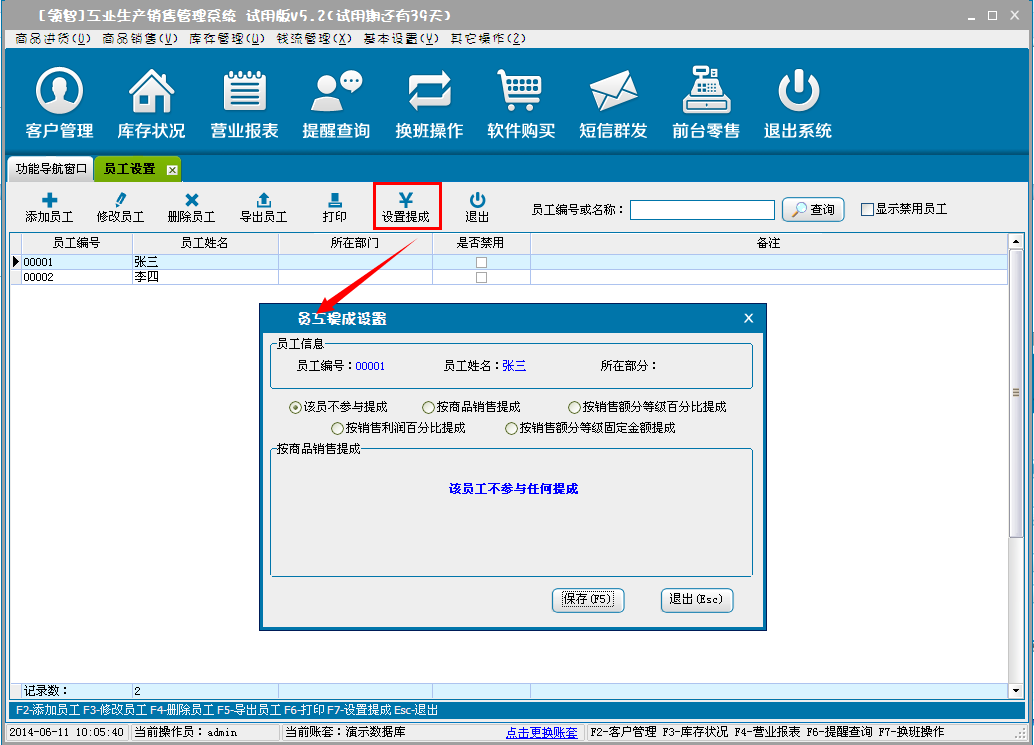Click the 保存(F5) button
Viewport: 1034px width, 745px height.
click(588, 599)
